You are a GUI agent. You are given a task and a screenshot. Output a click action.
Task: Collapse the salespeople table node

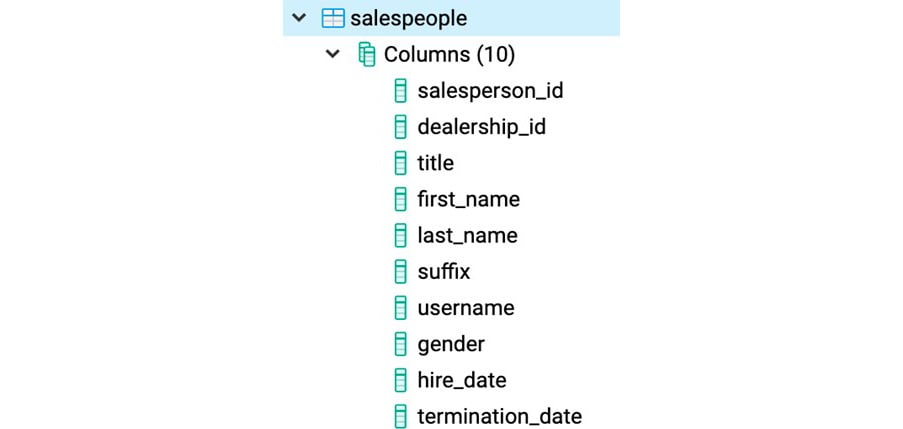coord(298,18)
